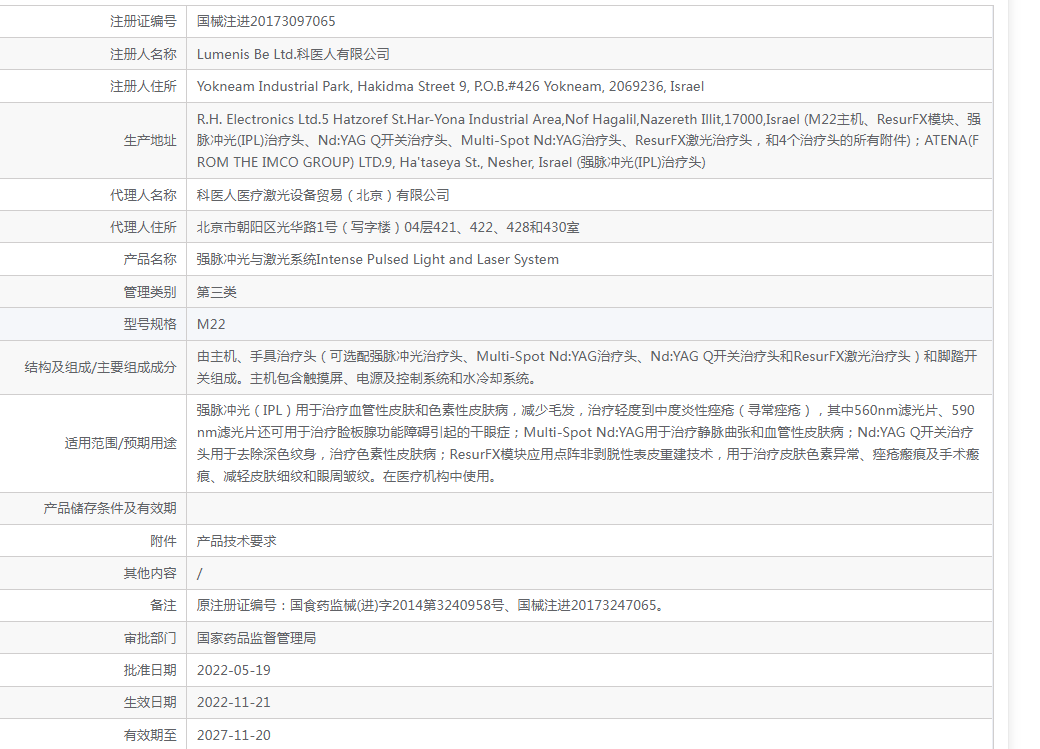The image size is (1040, 749).
Task: Select agent name 科医人医疗激光设备贸易（北京）有限公司
Action: (323, 195)
